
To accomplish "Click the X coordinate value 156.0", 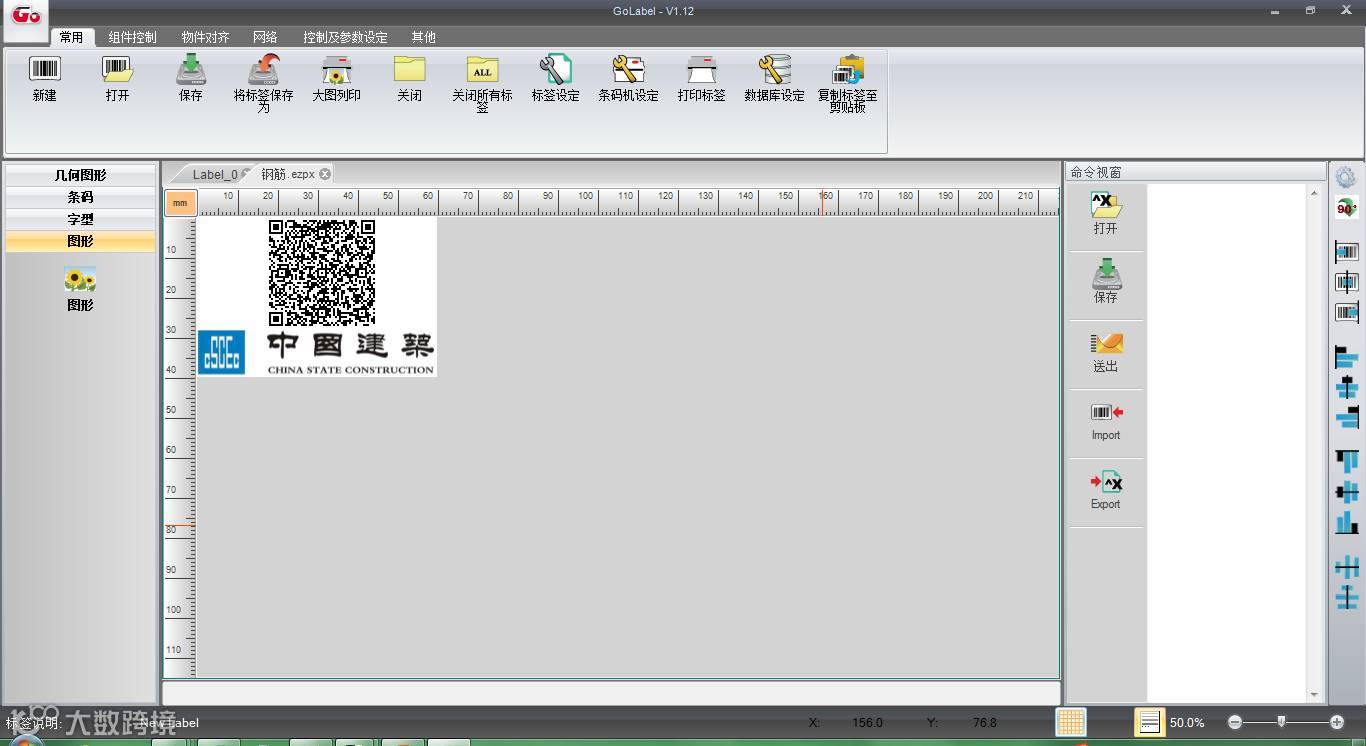I will pyautogui.click(x=867, y=722).
